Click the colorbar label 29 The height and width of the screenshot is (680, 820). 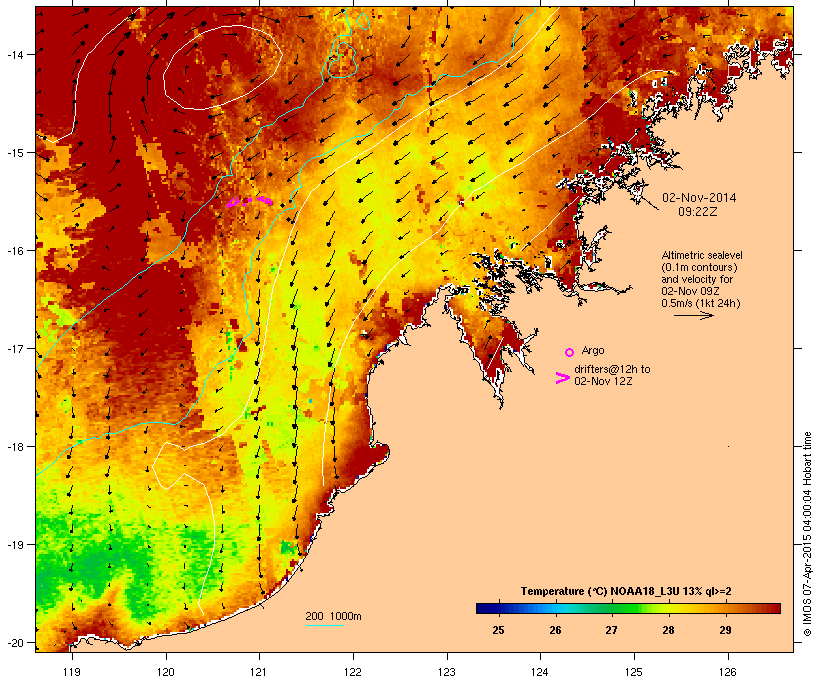[725, 630]
